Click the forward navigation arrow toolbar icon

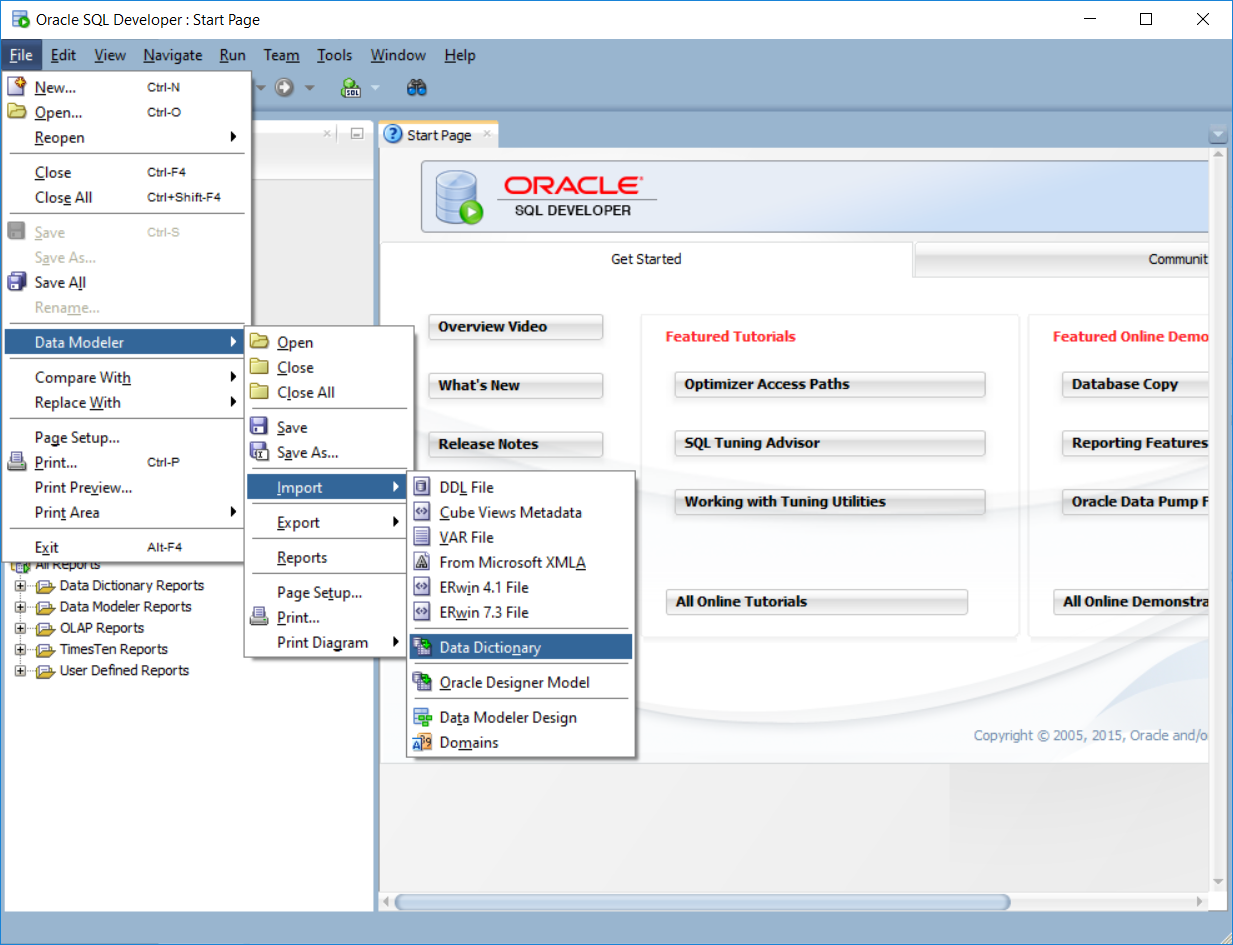(285, 88)
